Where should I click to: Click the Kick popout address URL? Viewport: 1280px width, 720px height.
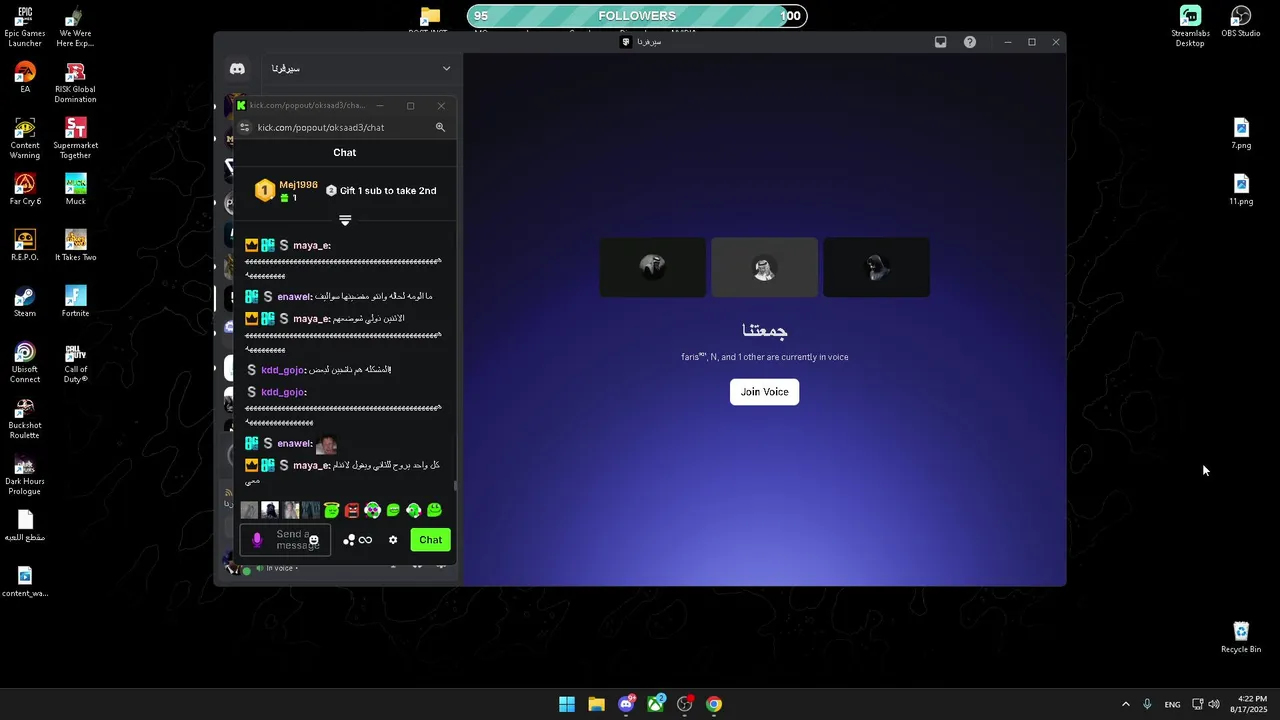tap(320, 127)
